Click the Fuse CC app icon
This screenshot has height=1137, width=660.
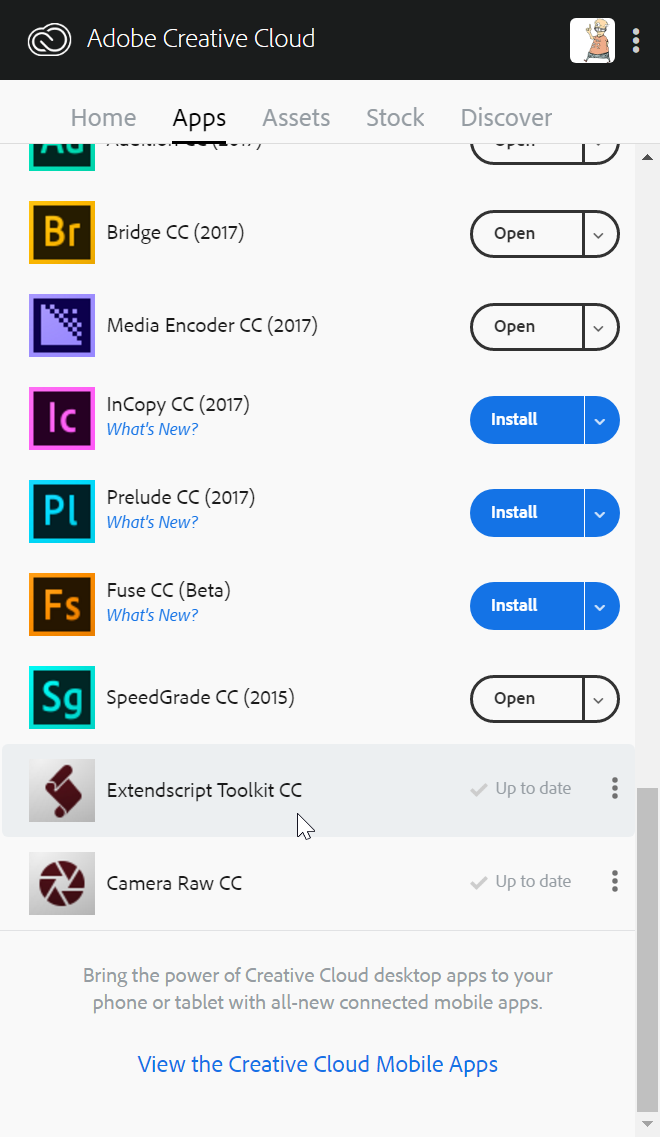coord(62,605)
